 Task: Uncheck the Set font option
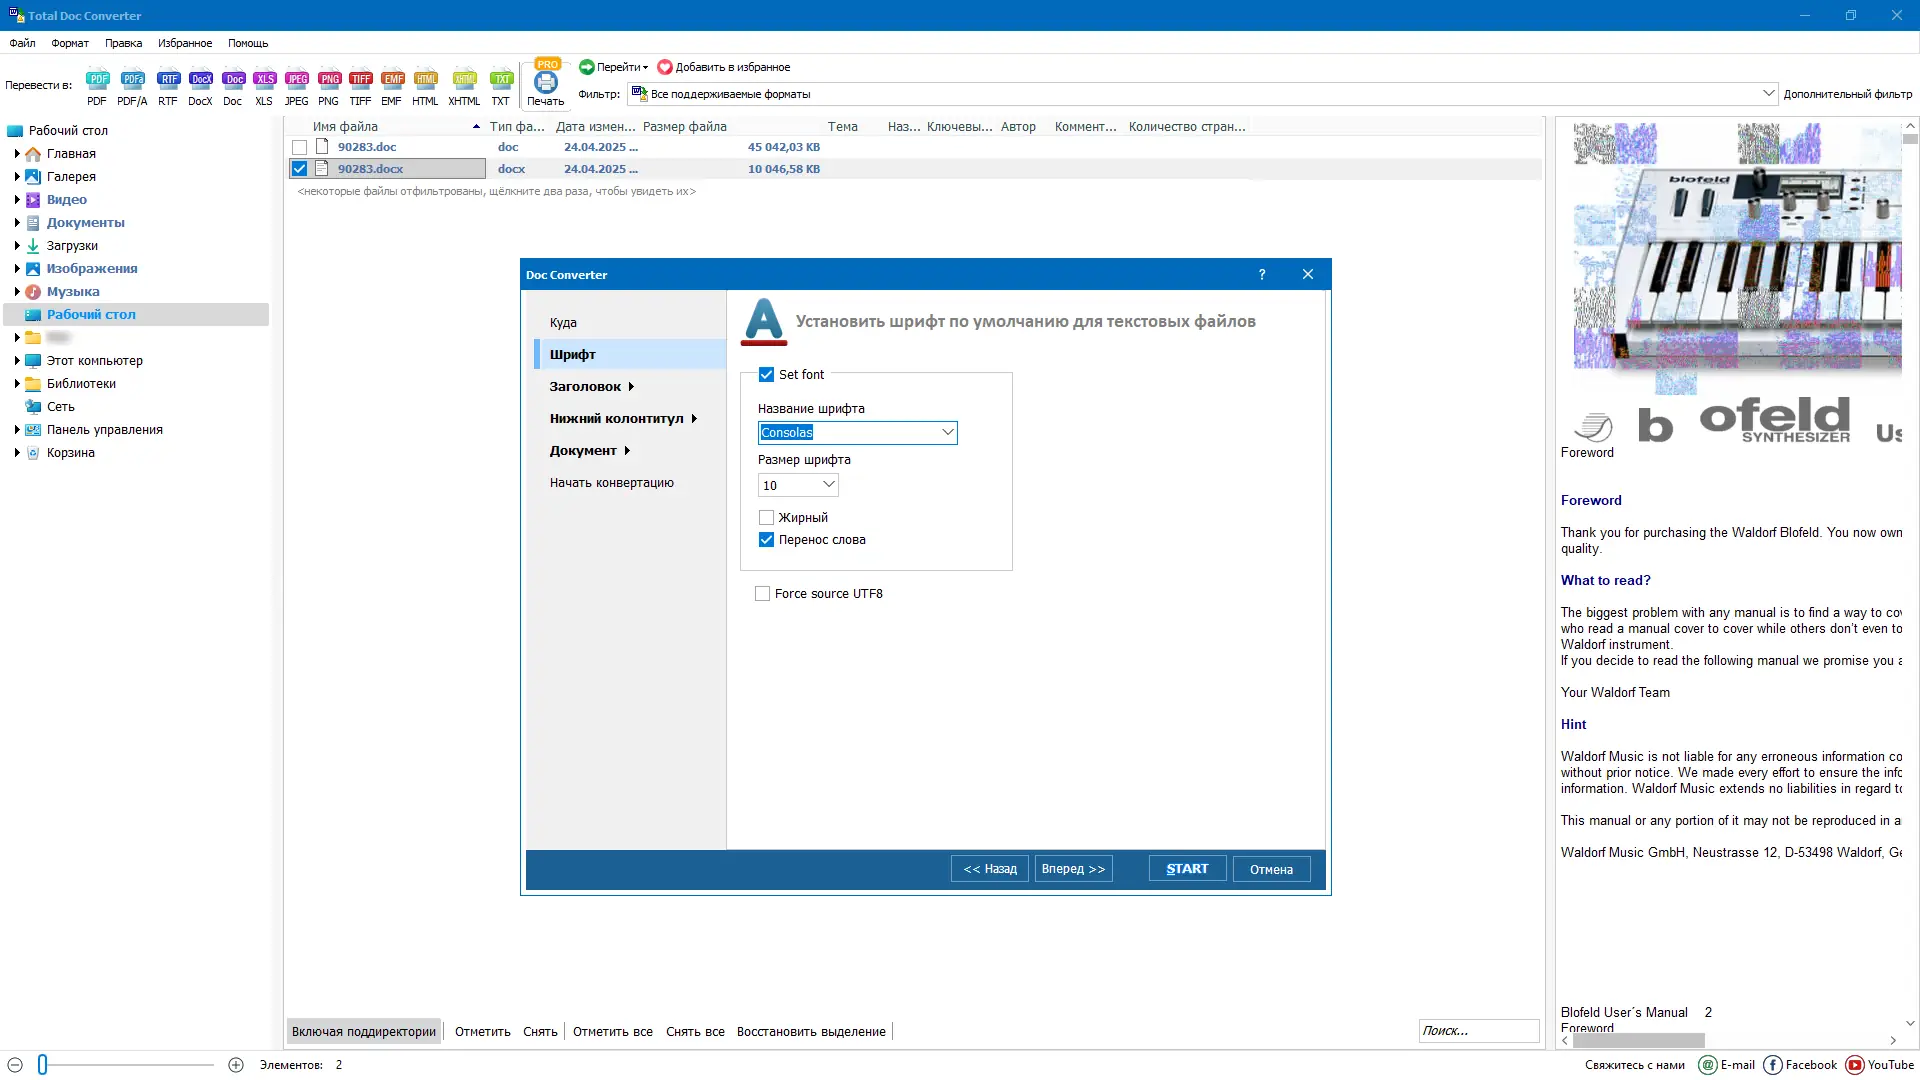[766, 374]
